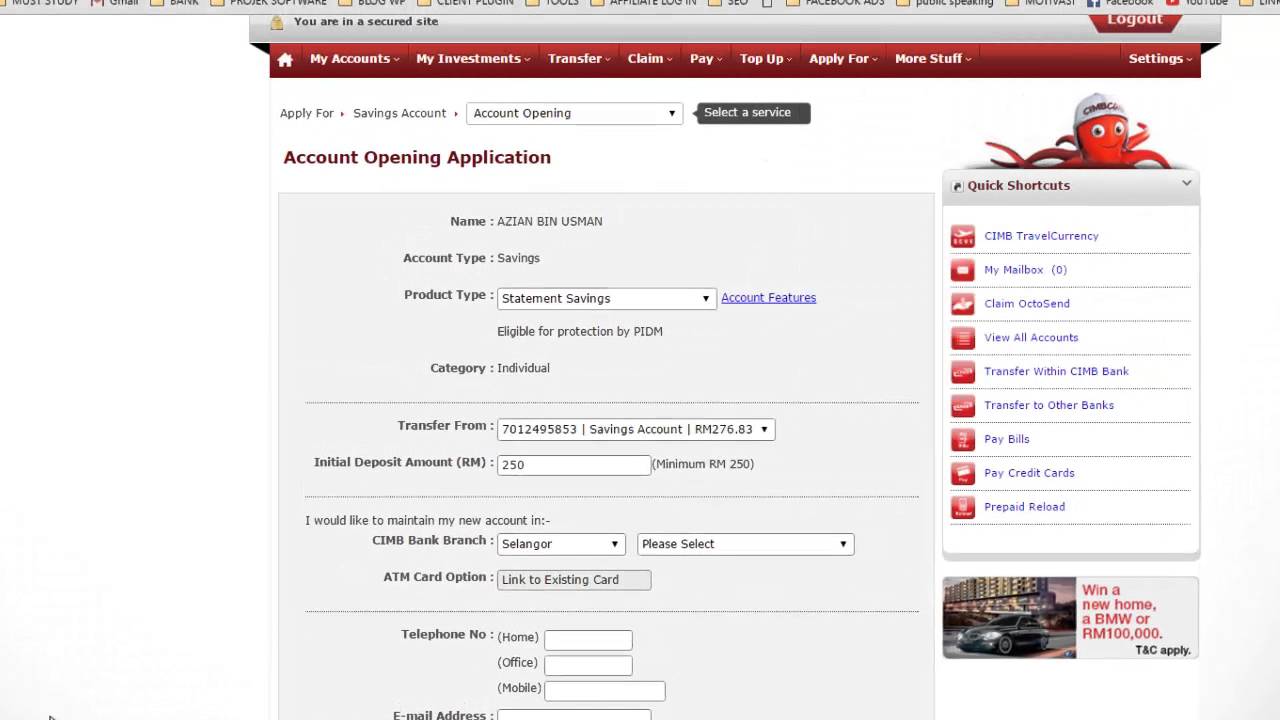Open the Apply For menu
Image resolution: width=1280 pixels, height=720 pixels.
(844, 59)
